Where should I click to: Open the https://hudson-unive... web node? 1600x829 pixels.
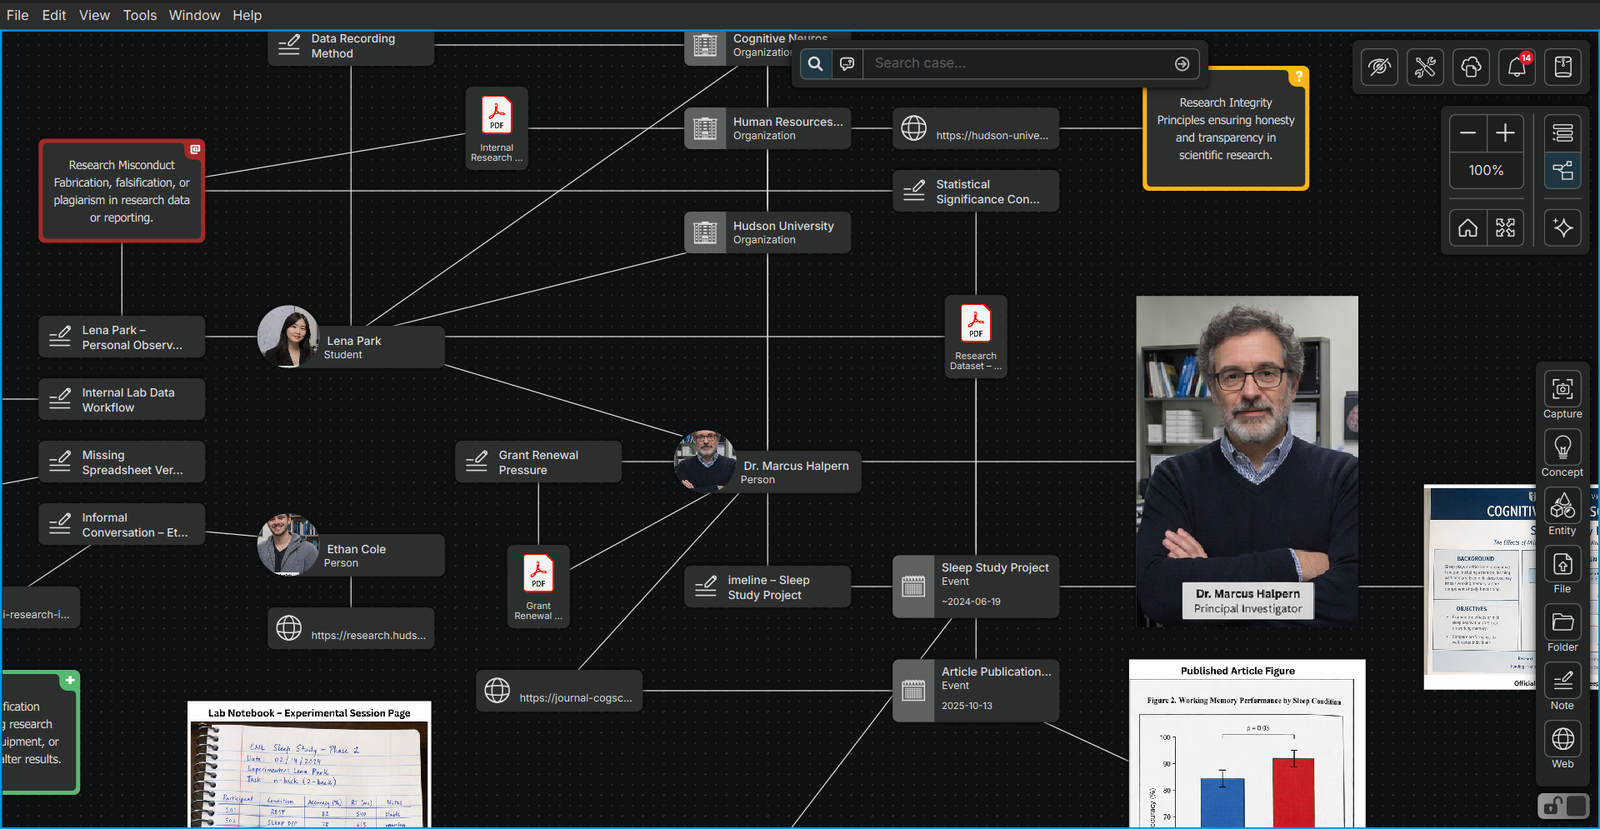coord(976,128)
